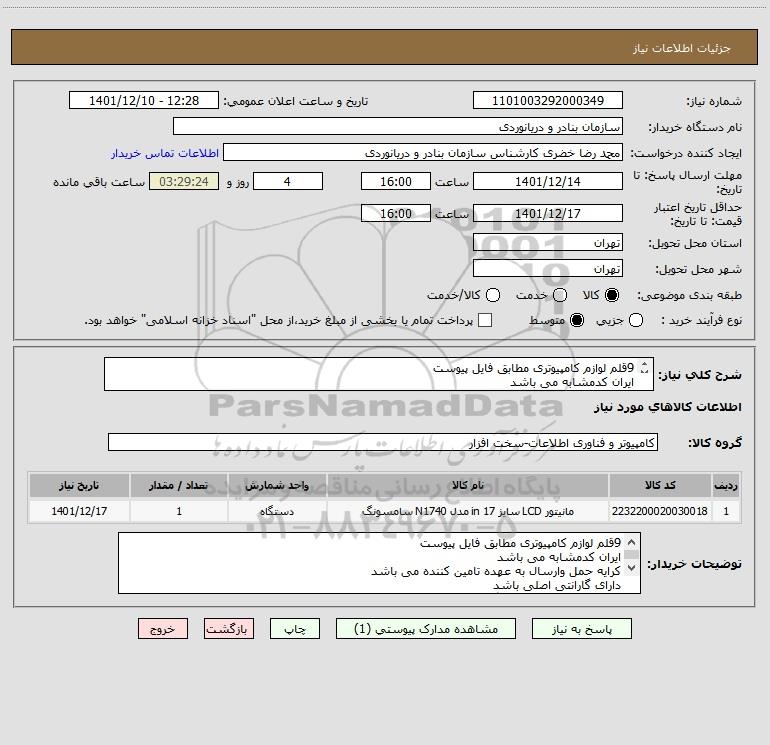Image resolution: width=770 pixels, height=745 pixels.
Task: Click the تاریخ نیاز column header
Action: tap(79, 485)
